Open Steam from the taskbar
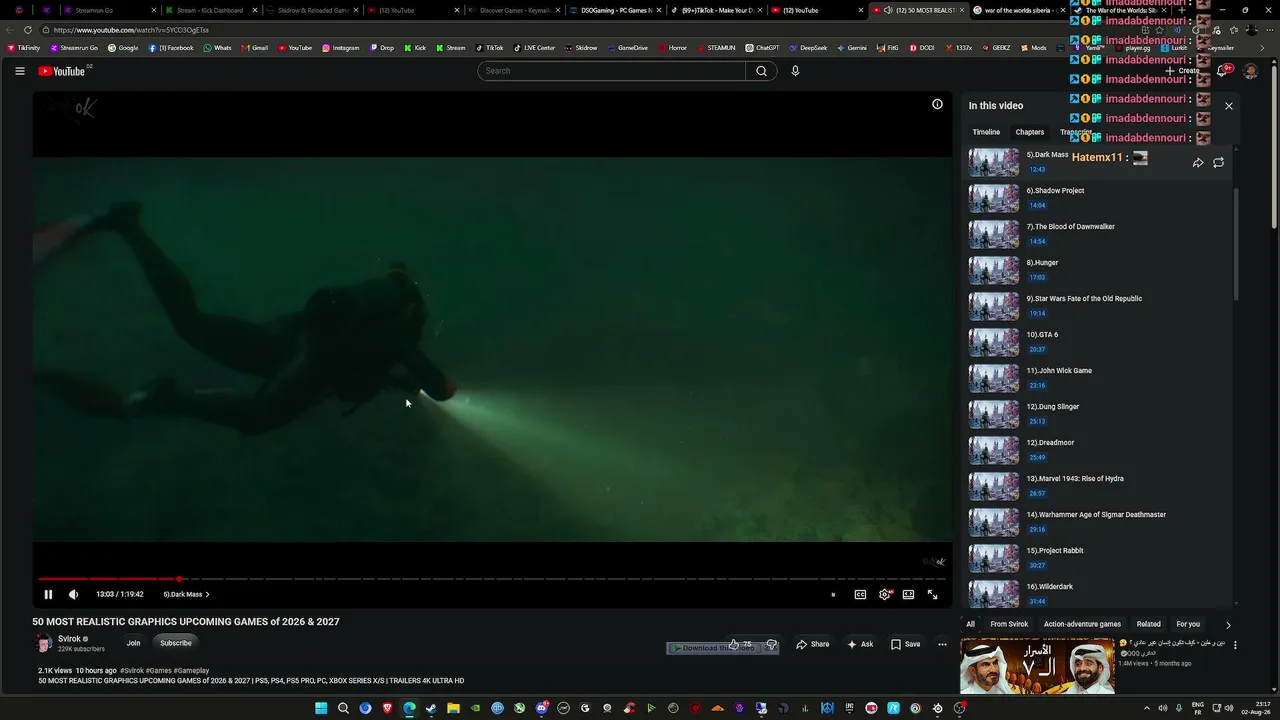This screenshot has width=1280, height=720. pyautogui.click(x=431, y=708)
